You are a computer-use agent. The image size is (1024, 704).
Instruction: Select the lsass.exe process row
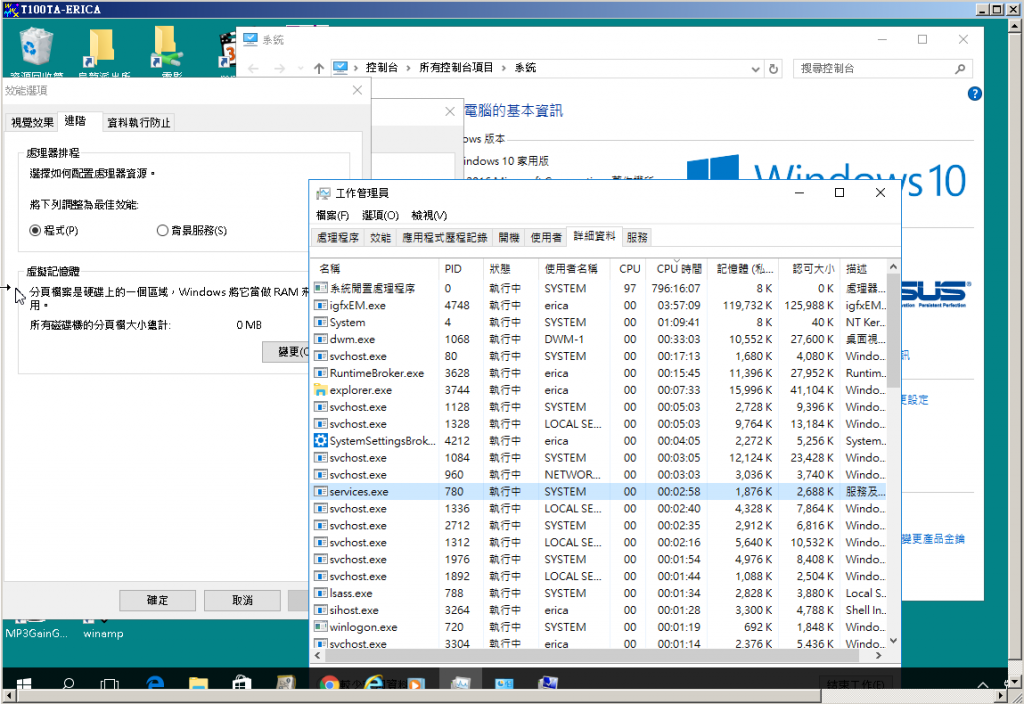click(599, 593)
